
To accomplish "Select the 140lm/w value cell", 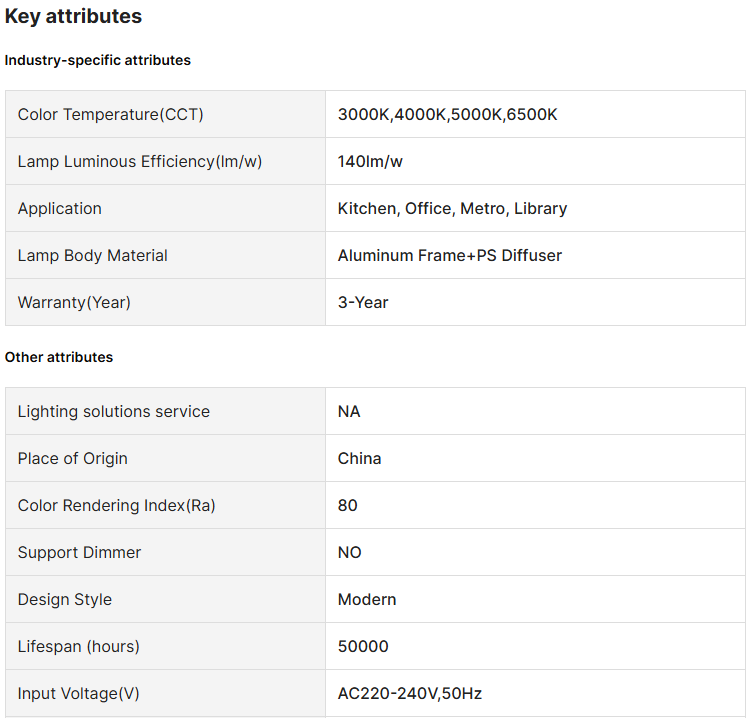I will tap(370, 162).
